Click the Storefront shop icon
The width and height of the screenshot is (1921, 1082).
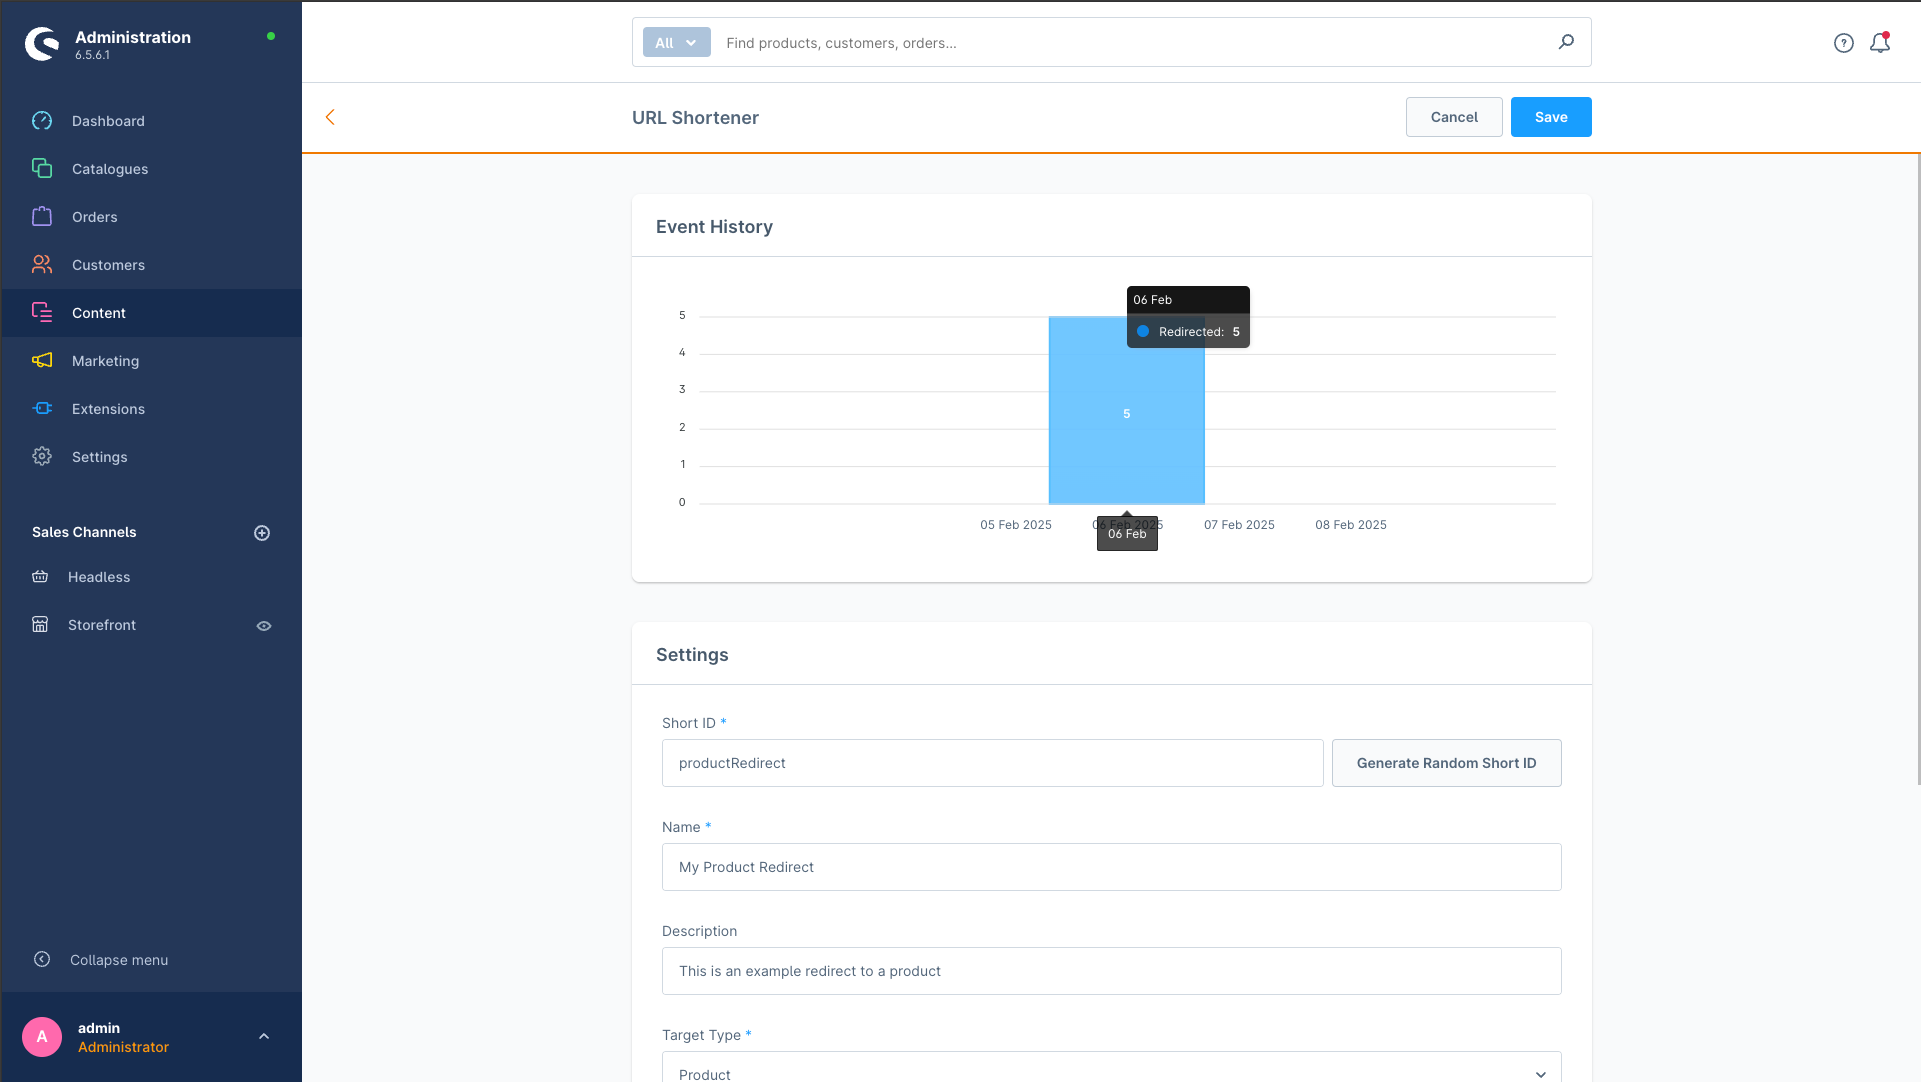coord(40,625)
